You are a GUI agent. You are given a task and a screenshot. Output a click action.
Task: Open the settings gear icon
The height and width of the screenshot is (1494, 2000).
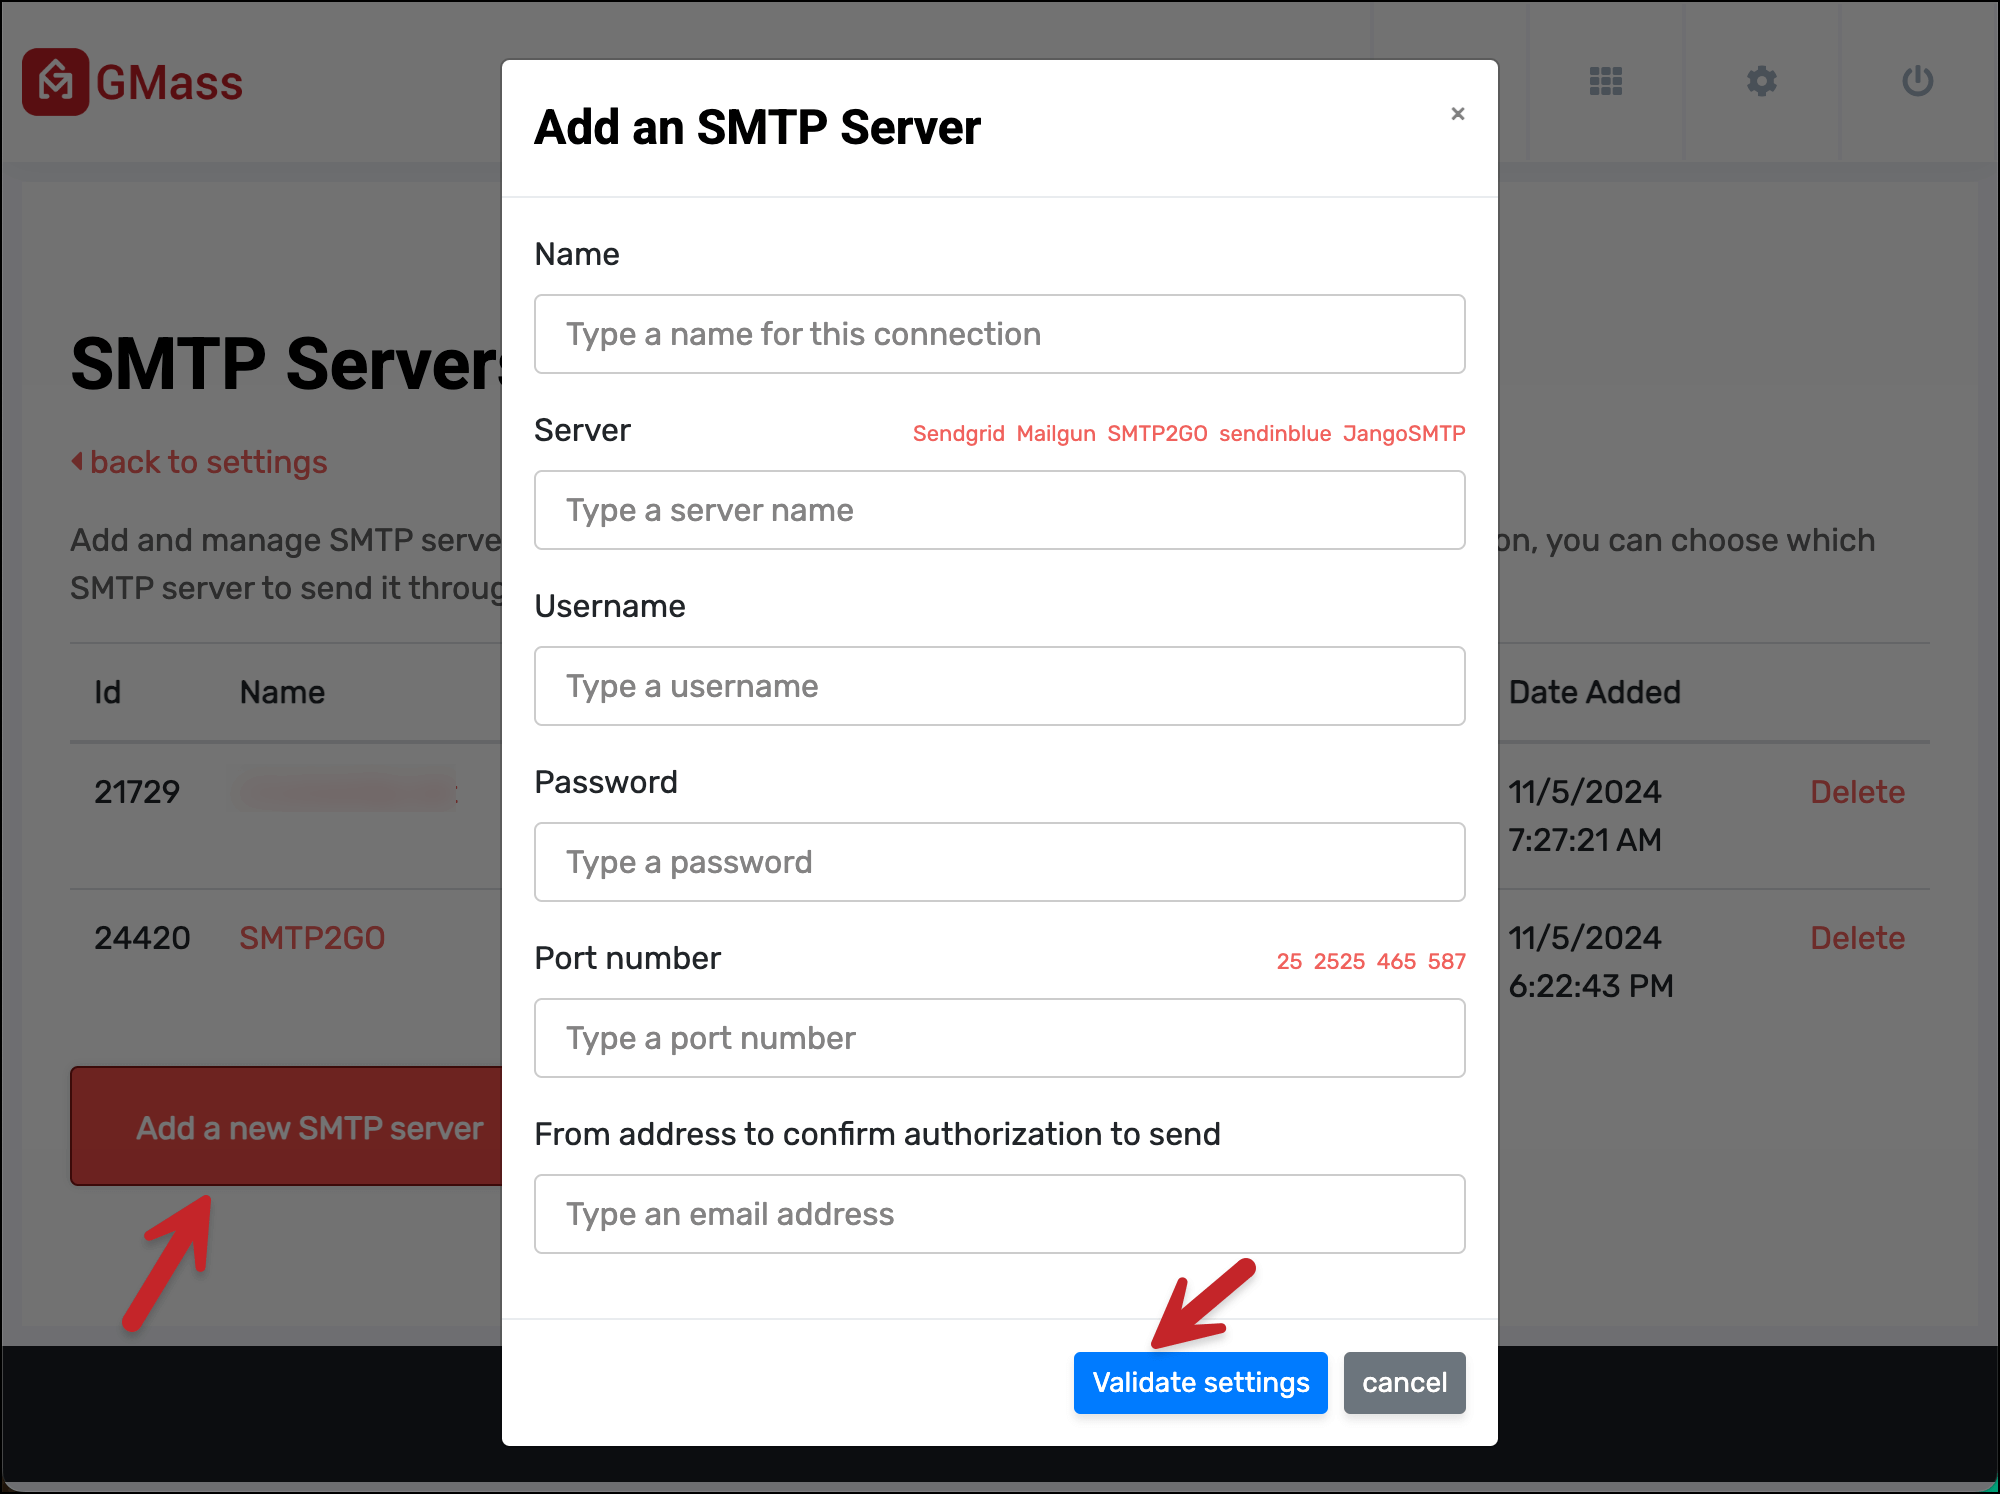1761,81
